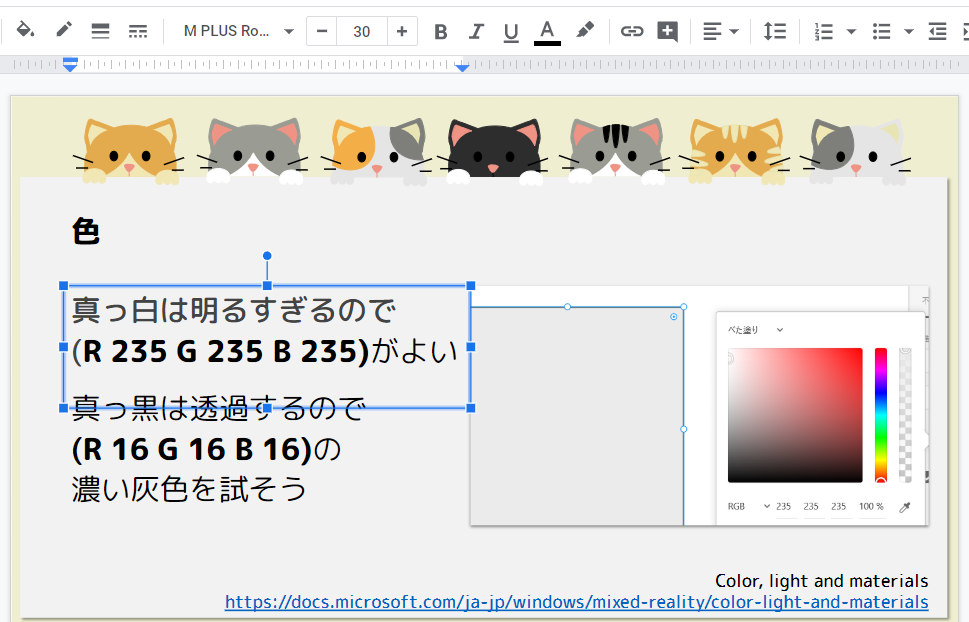Apply a bulleted list
Viewport: 969px width, 622px height.
(881, 31)
